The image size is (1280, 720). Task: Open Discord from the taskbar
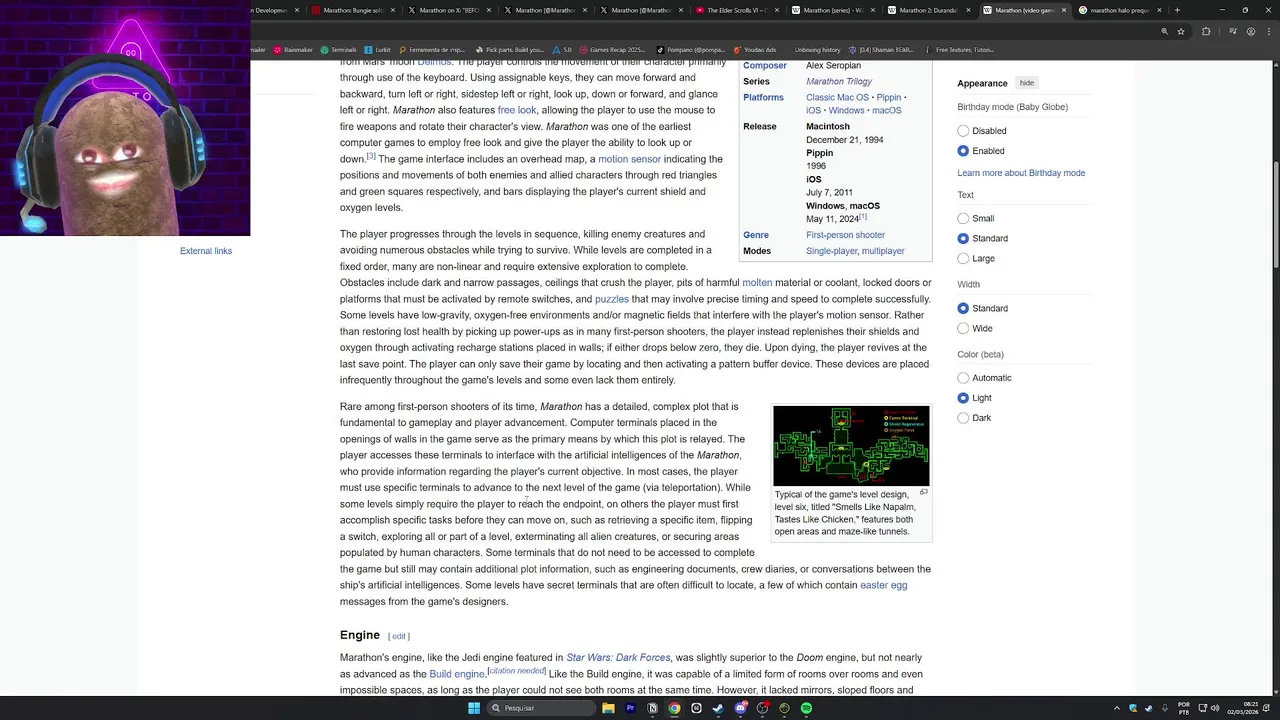[740, 708]
